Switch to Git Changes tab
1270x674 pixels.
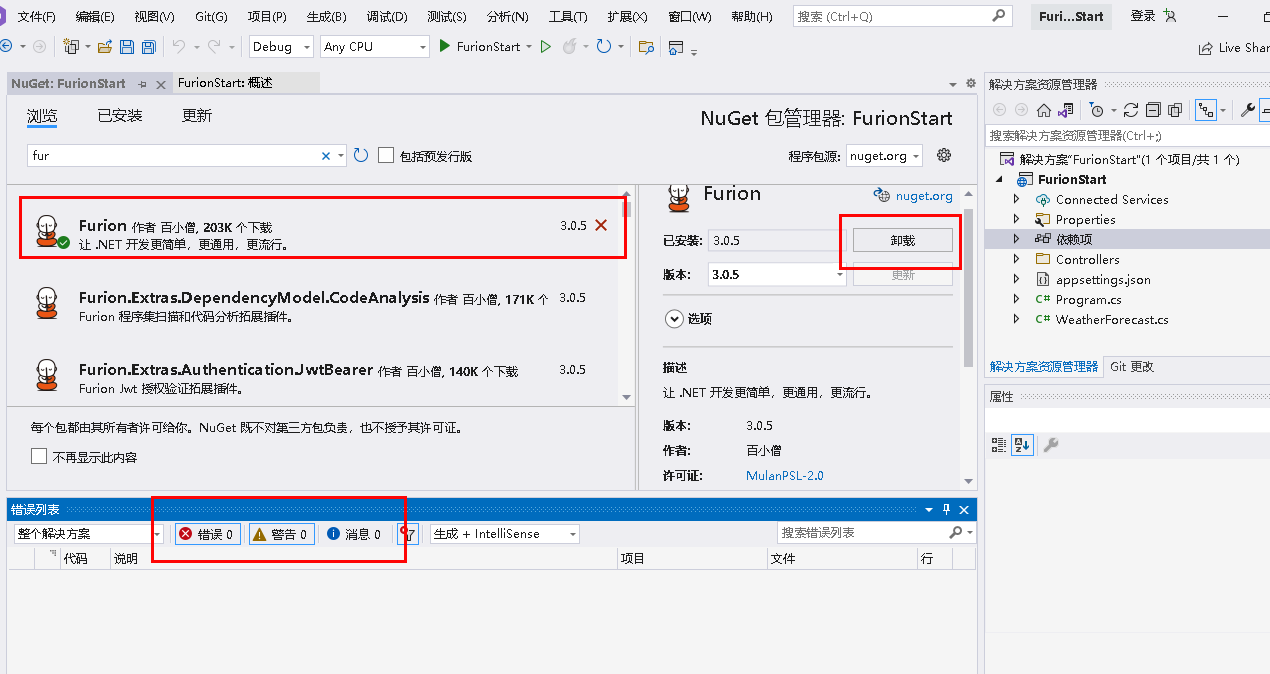1132,367
